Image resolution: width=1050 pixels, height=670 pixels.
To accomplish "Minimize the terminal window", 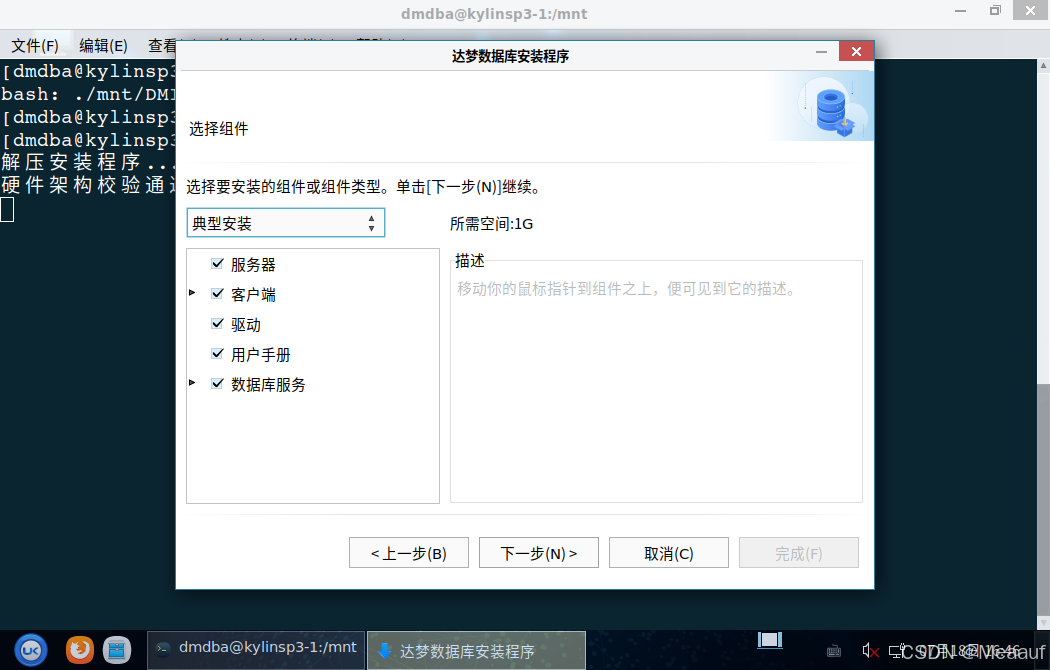I will [x=960, y=11].
